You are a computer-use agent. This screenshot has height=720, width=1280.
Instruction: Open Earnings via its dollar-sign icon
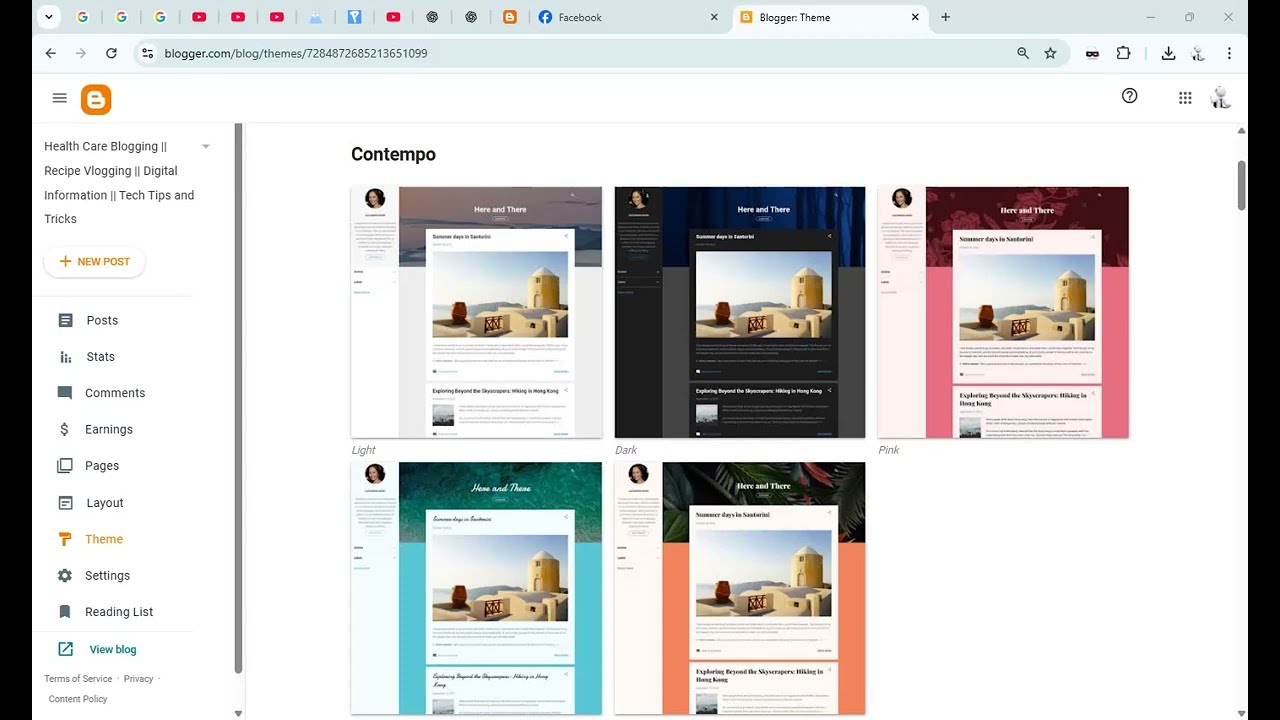pos(65,429)
